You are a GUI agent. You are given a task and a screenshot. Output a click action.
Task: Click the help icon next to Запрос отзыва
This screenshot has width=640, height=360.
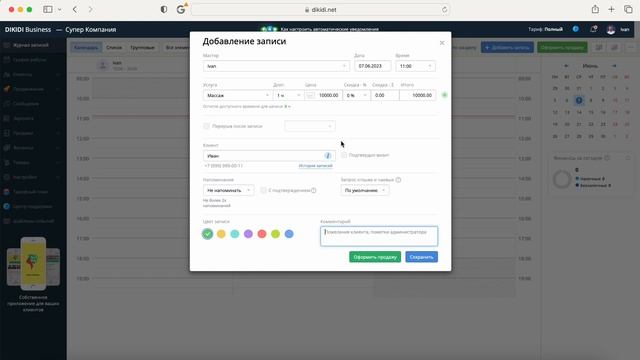398,180
